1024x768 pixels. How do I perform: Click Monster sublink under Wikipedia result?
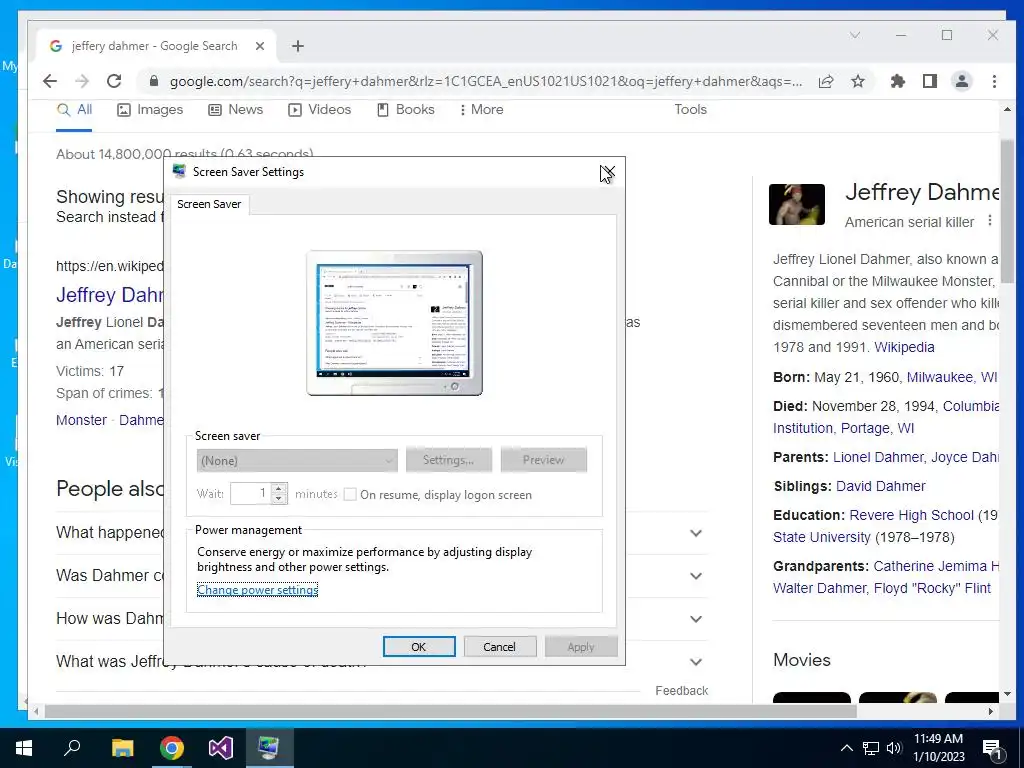click(81, 420)
